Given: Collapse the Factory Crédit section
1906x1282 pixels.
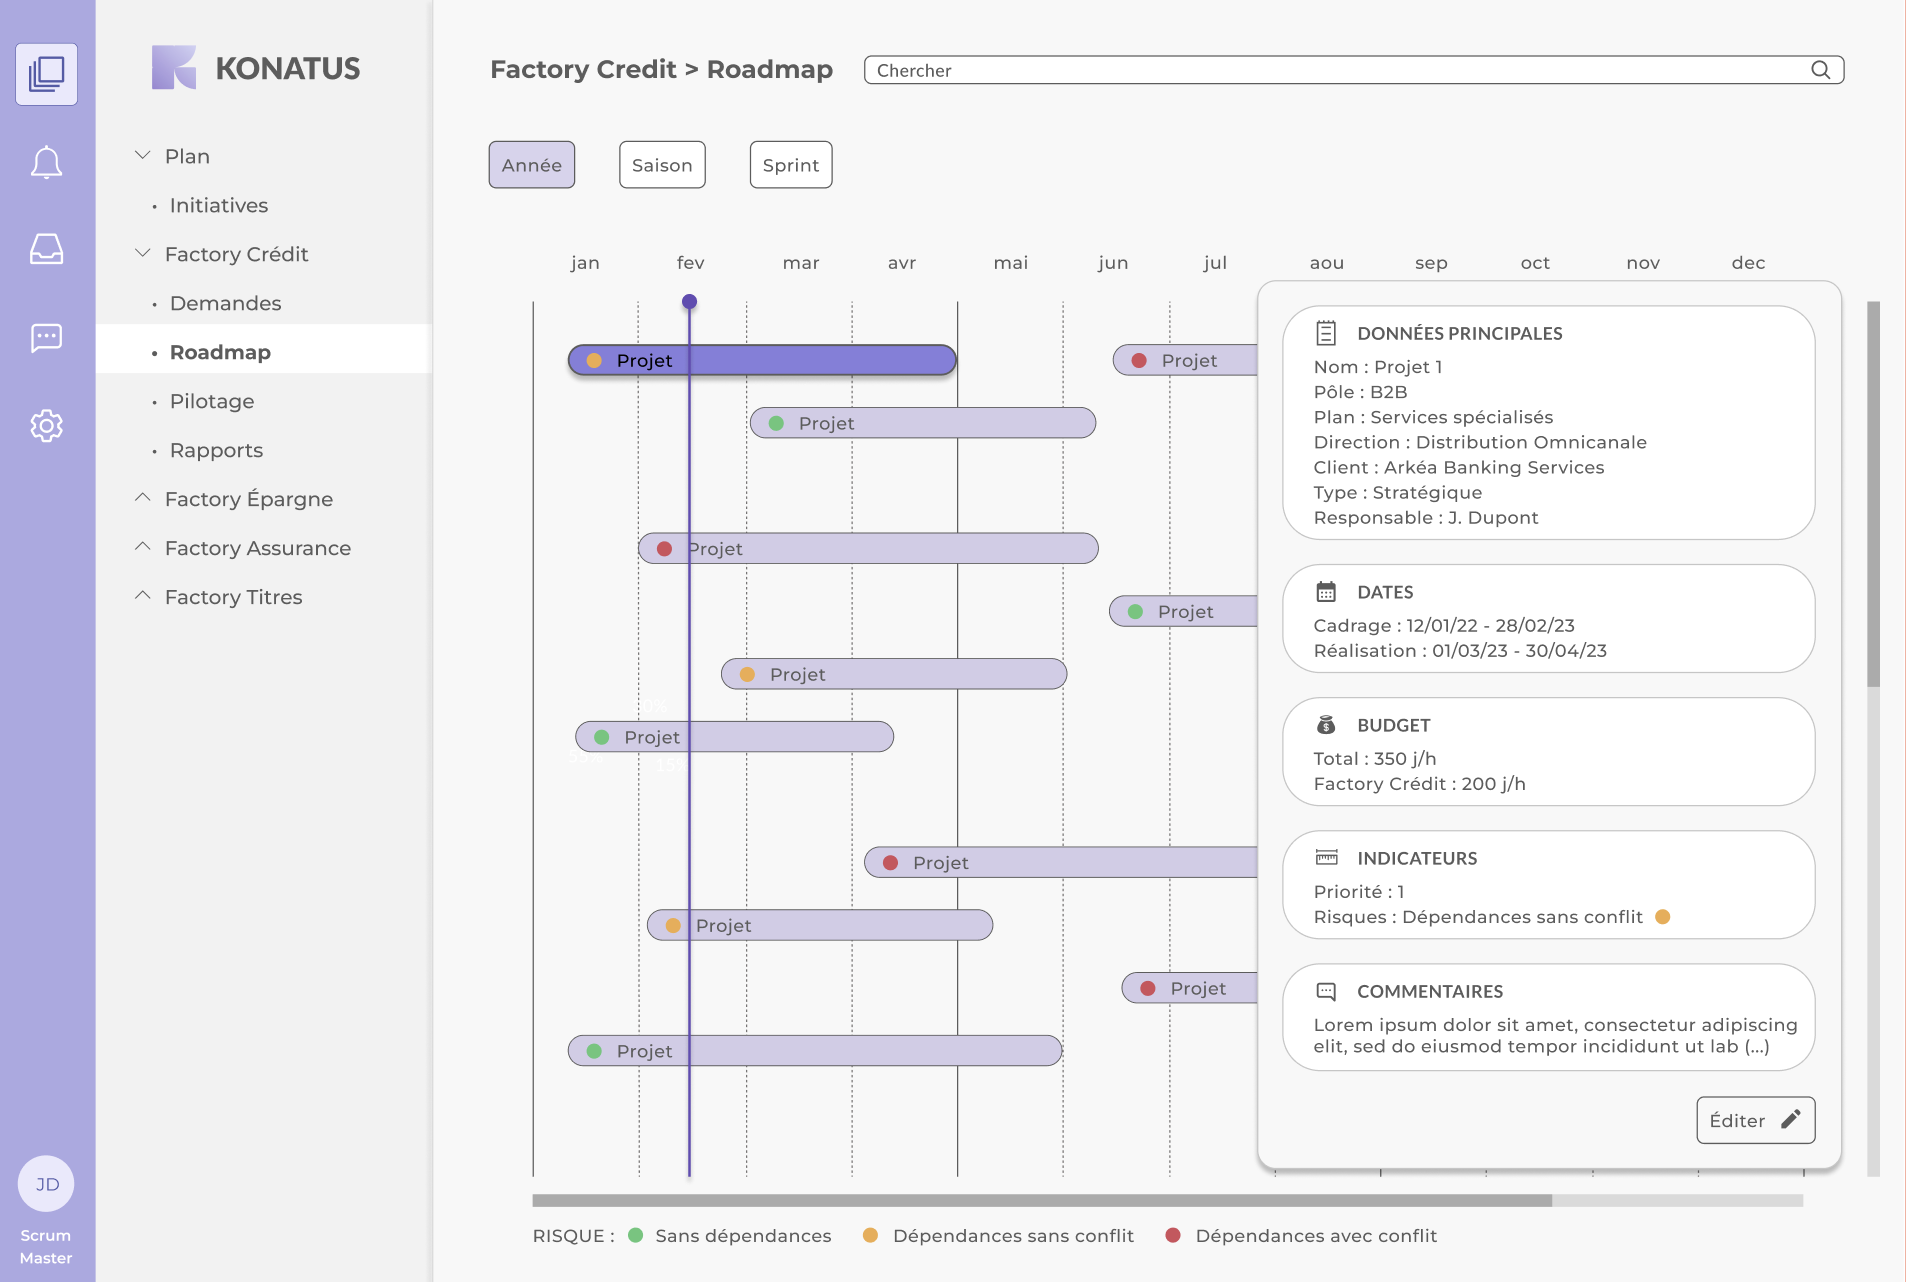Looking at the screenshot, I should click(x=143, y=253).
